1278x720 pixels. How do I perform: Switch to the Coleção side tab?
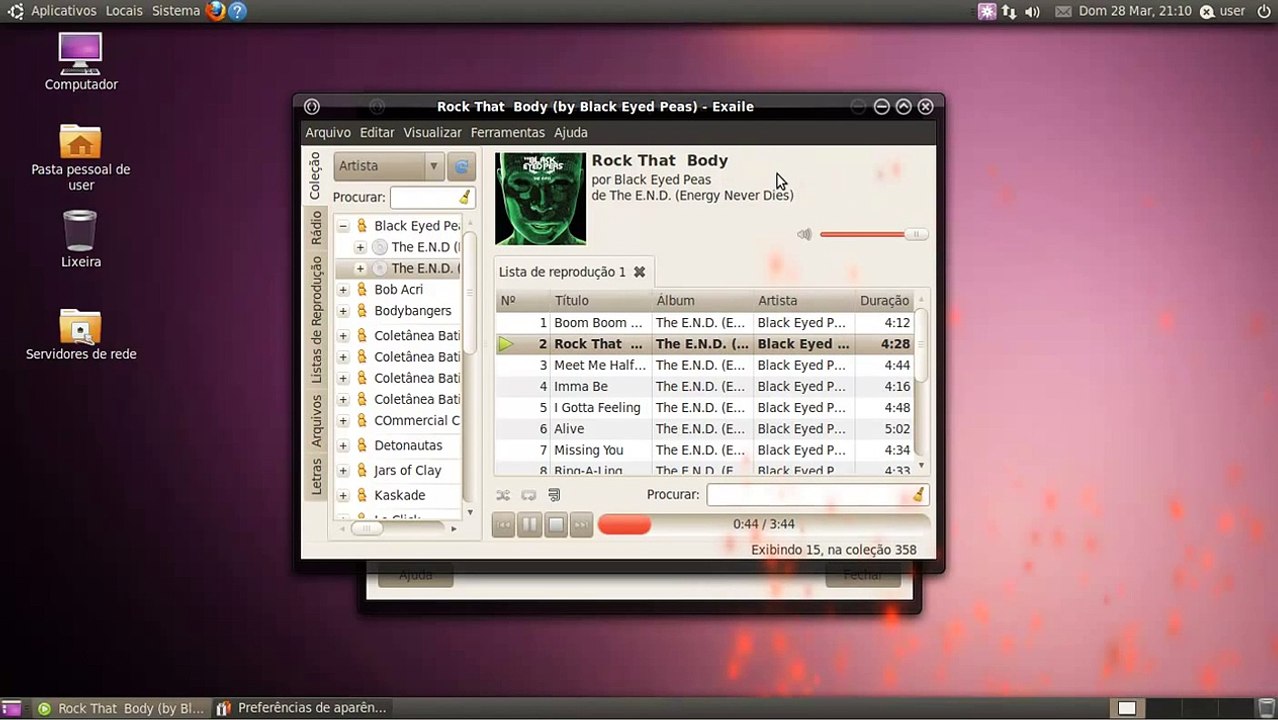pos(315,175)
